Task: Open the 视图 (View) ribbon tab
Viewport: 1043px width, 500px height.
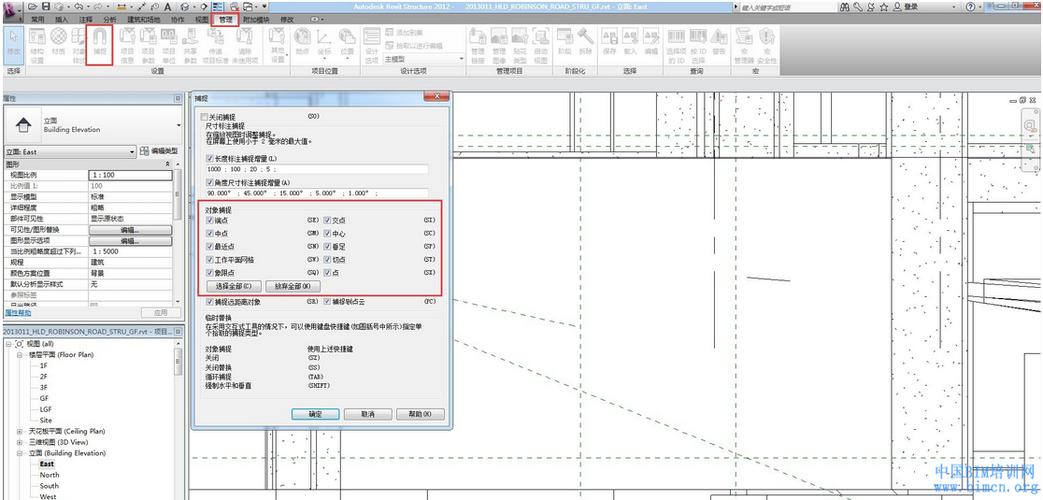Action: pos(202,19)
